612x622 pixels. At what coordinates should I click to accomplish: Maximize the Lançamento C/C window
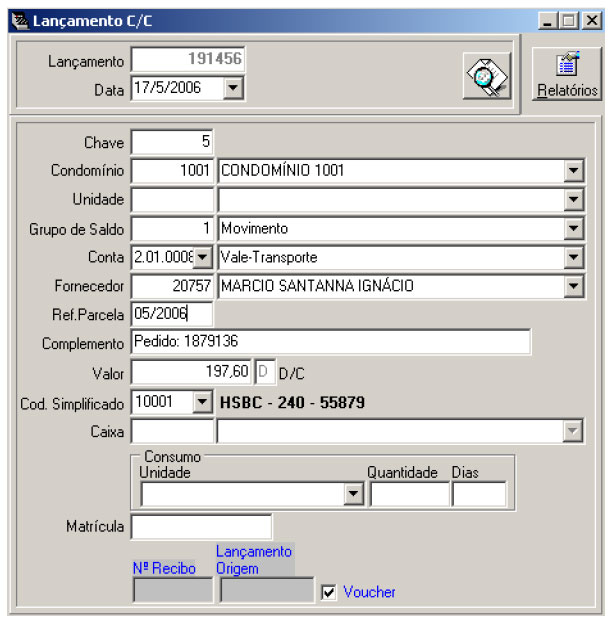coord(568,20)
